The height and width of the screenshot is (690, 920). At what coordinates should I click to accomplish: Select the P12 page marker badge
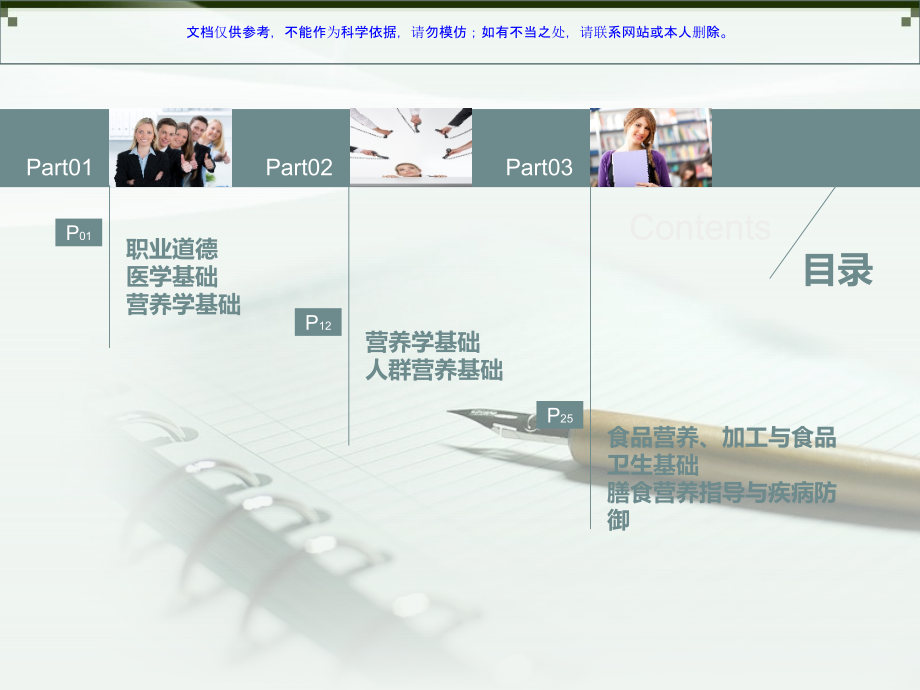tap(318, 321)
